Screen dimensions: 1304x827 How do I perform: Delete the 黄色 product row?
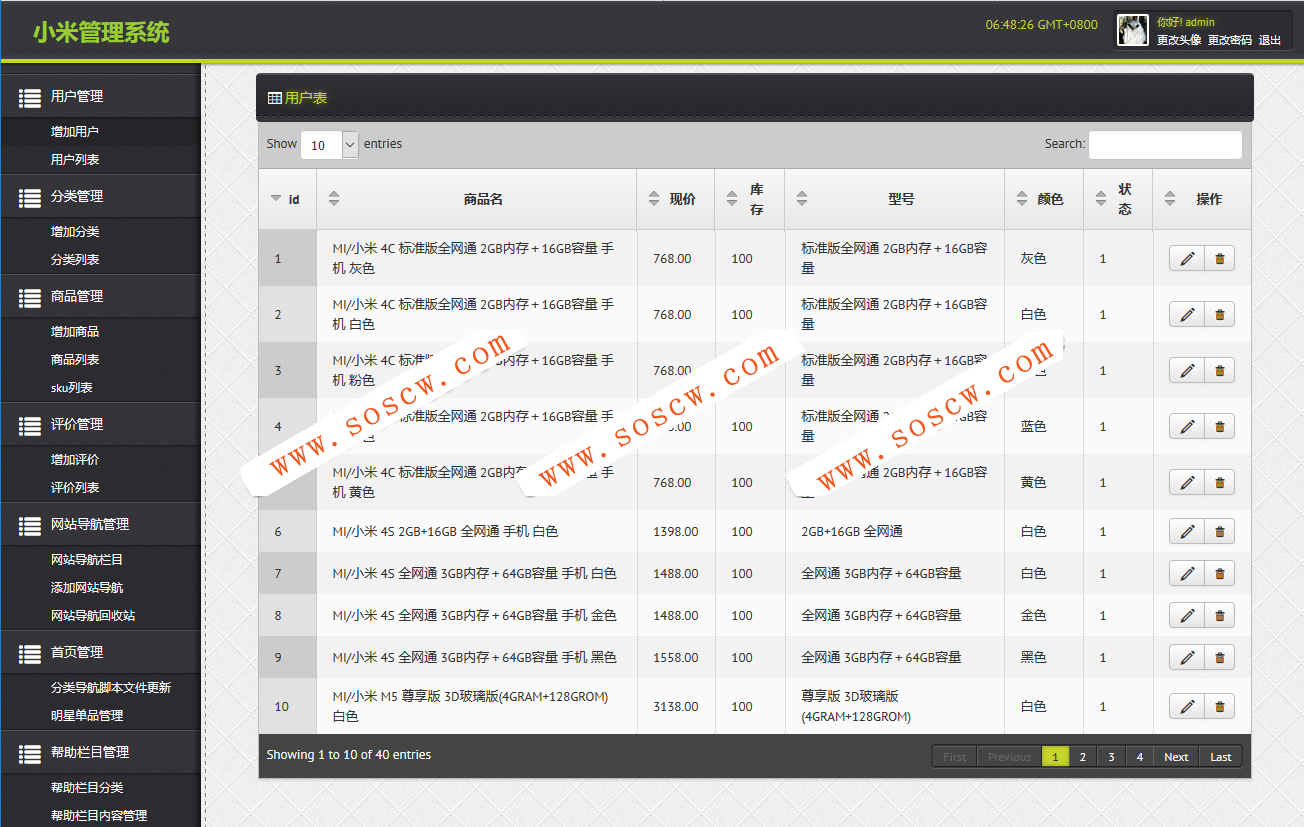pyautogui.click(x=1219, y=483)
